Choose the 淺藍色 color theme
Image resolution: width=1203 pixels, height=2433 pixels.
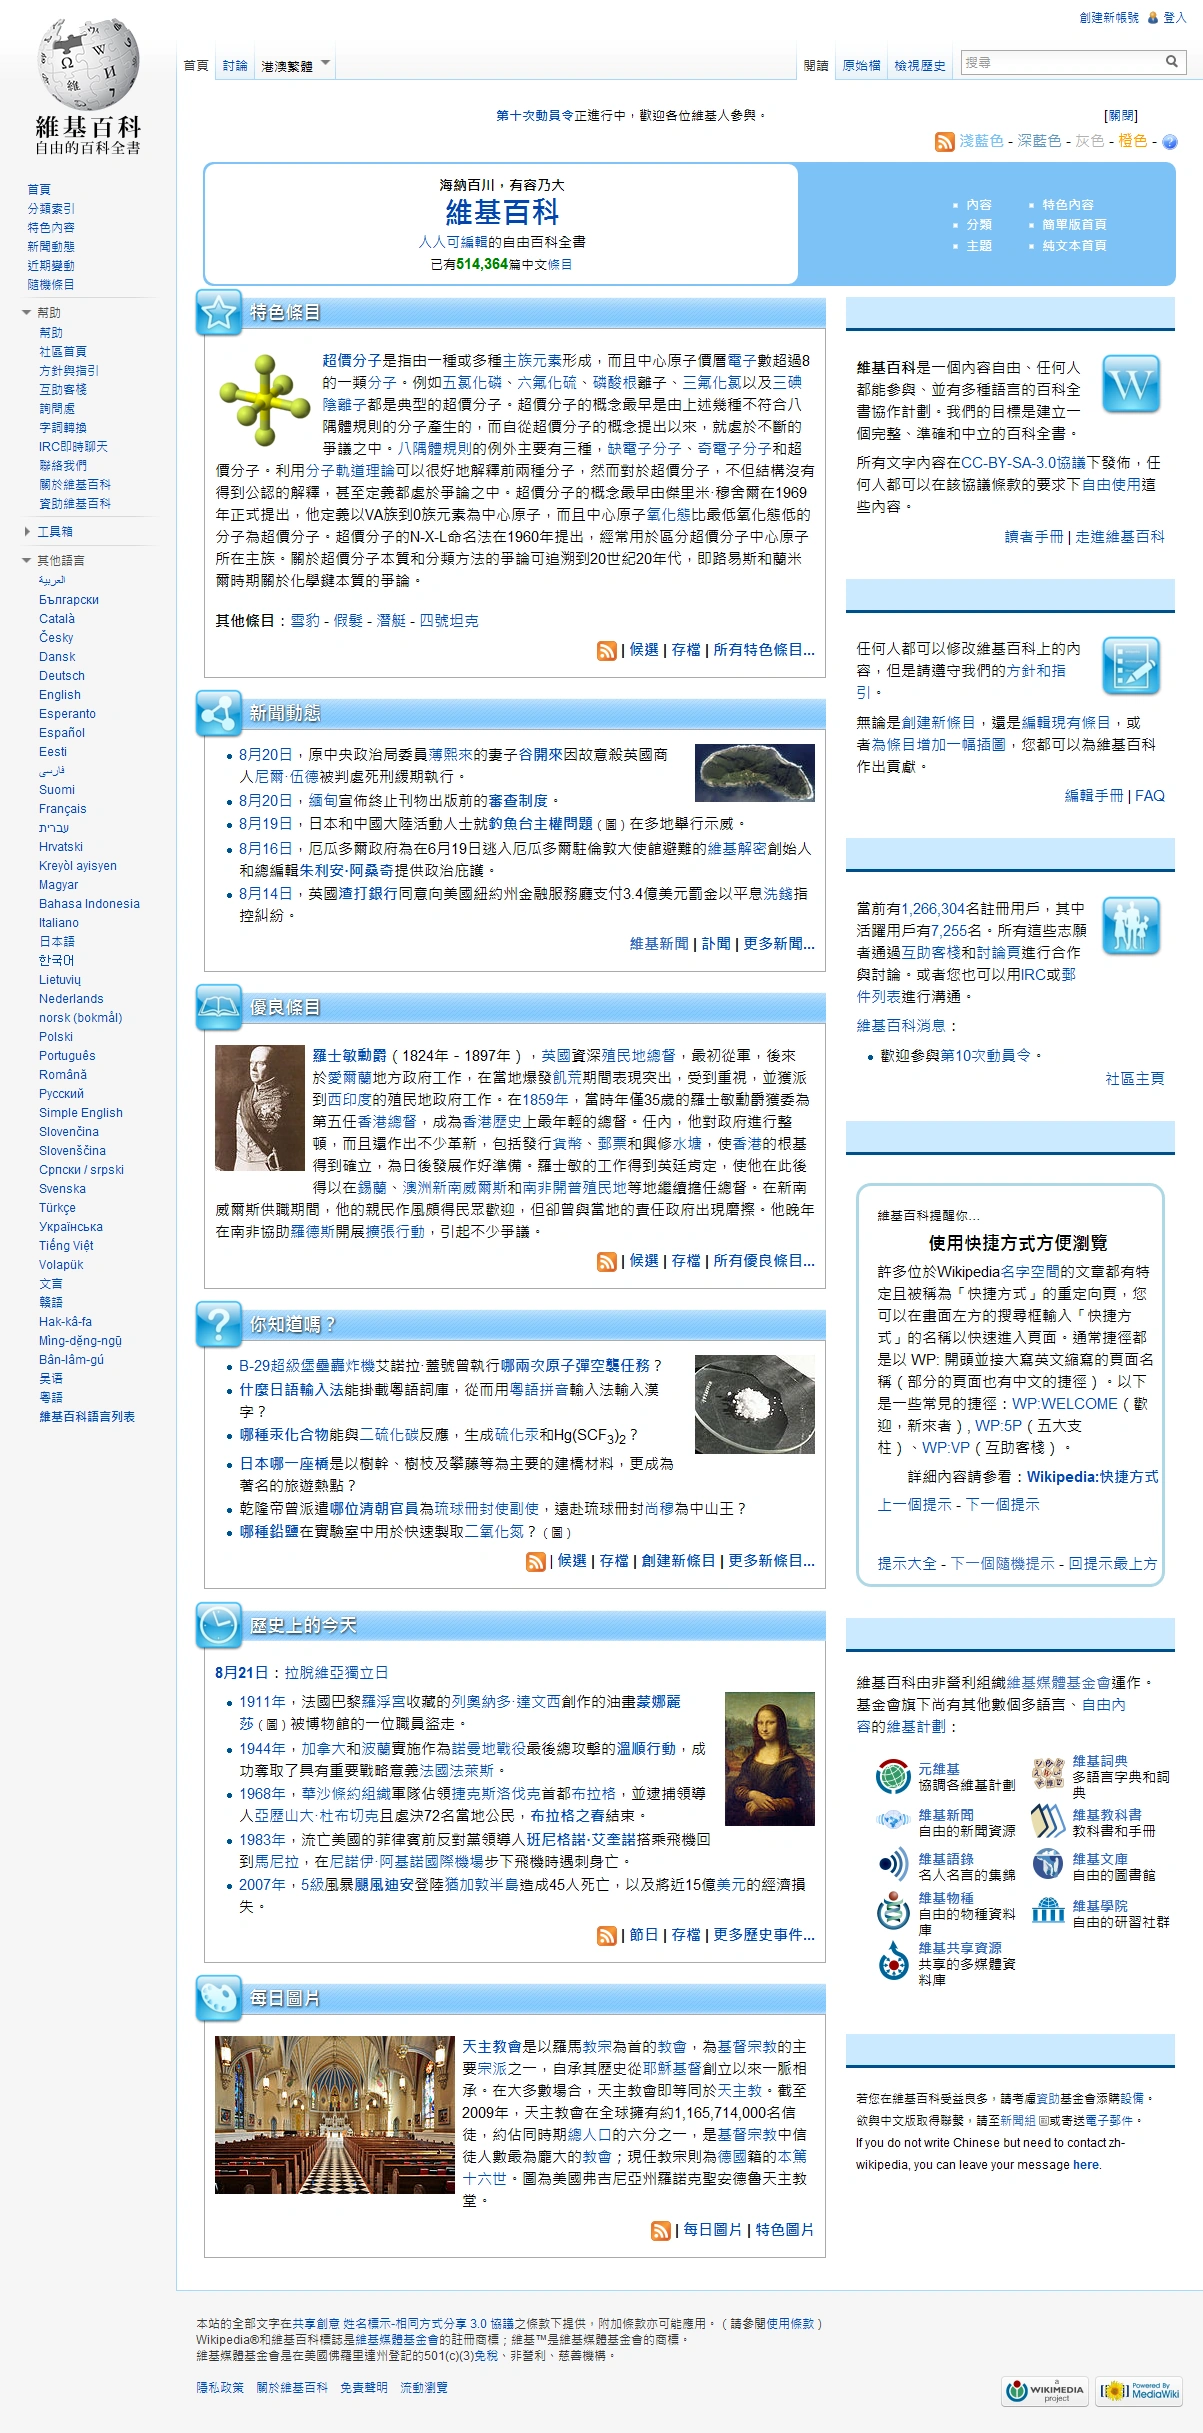[981, 142]
